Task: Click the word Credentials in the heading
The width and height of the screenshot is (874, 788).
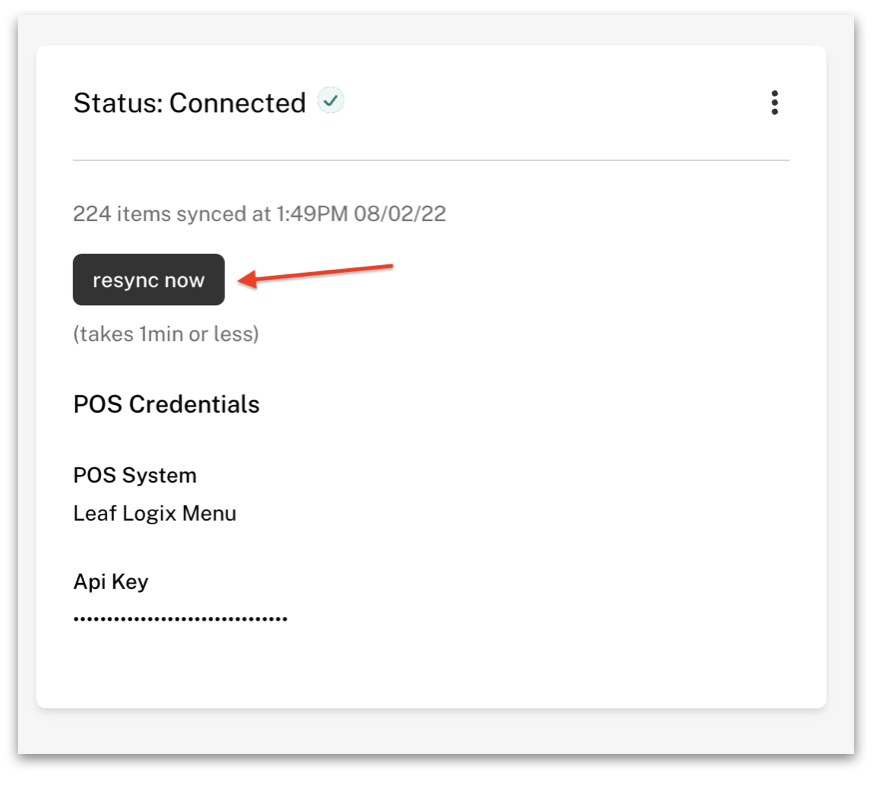Action: point(194,405)
